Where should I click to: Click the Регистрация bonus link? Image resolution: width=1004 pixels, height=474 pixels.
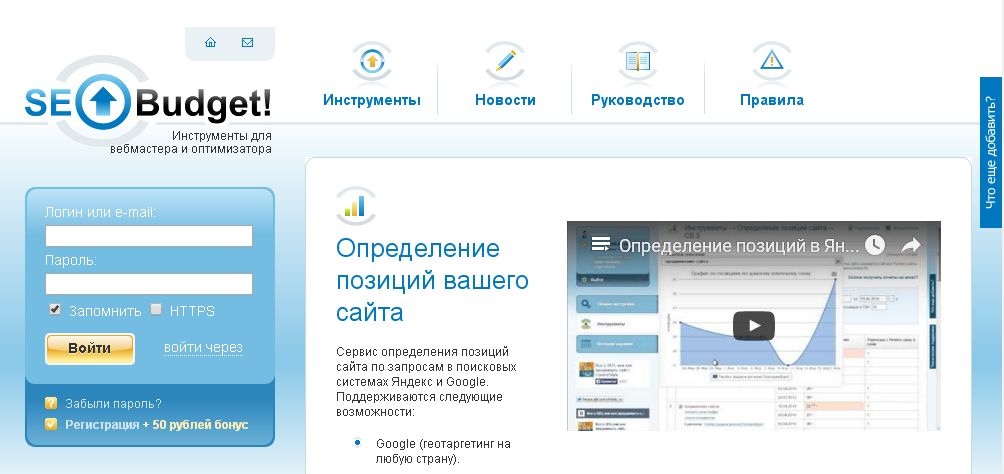click(156, 425)
